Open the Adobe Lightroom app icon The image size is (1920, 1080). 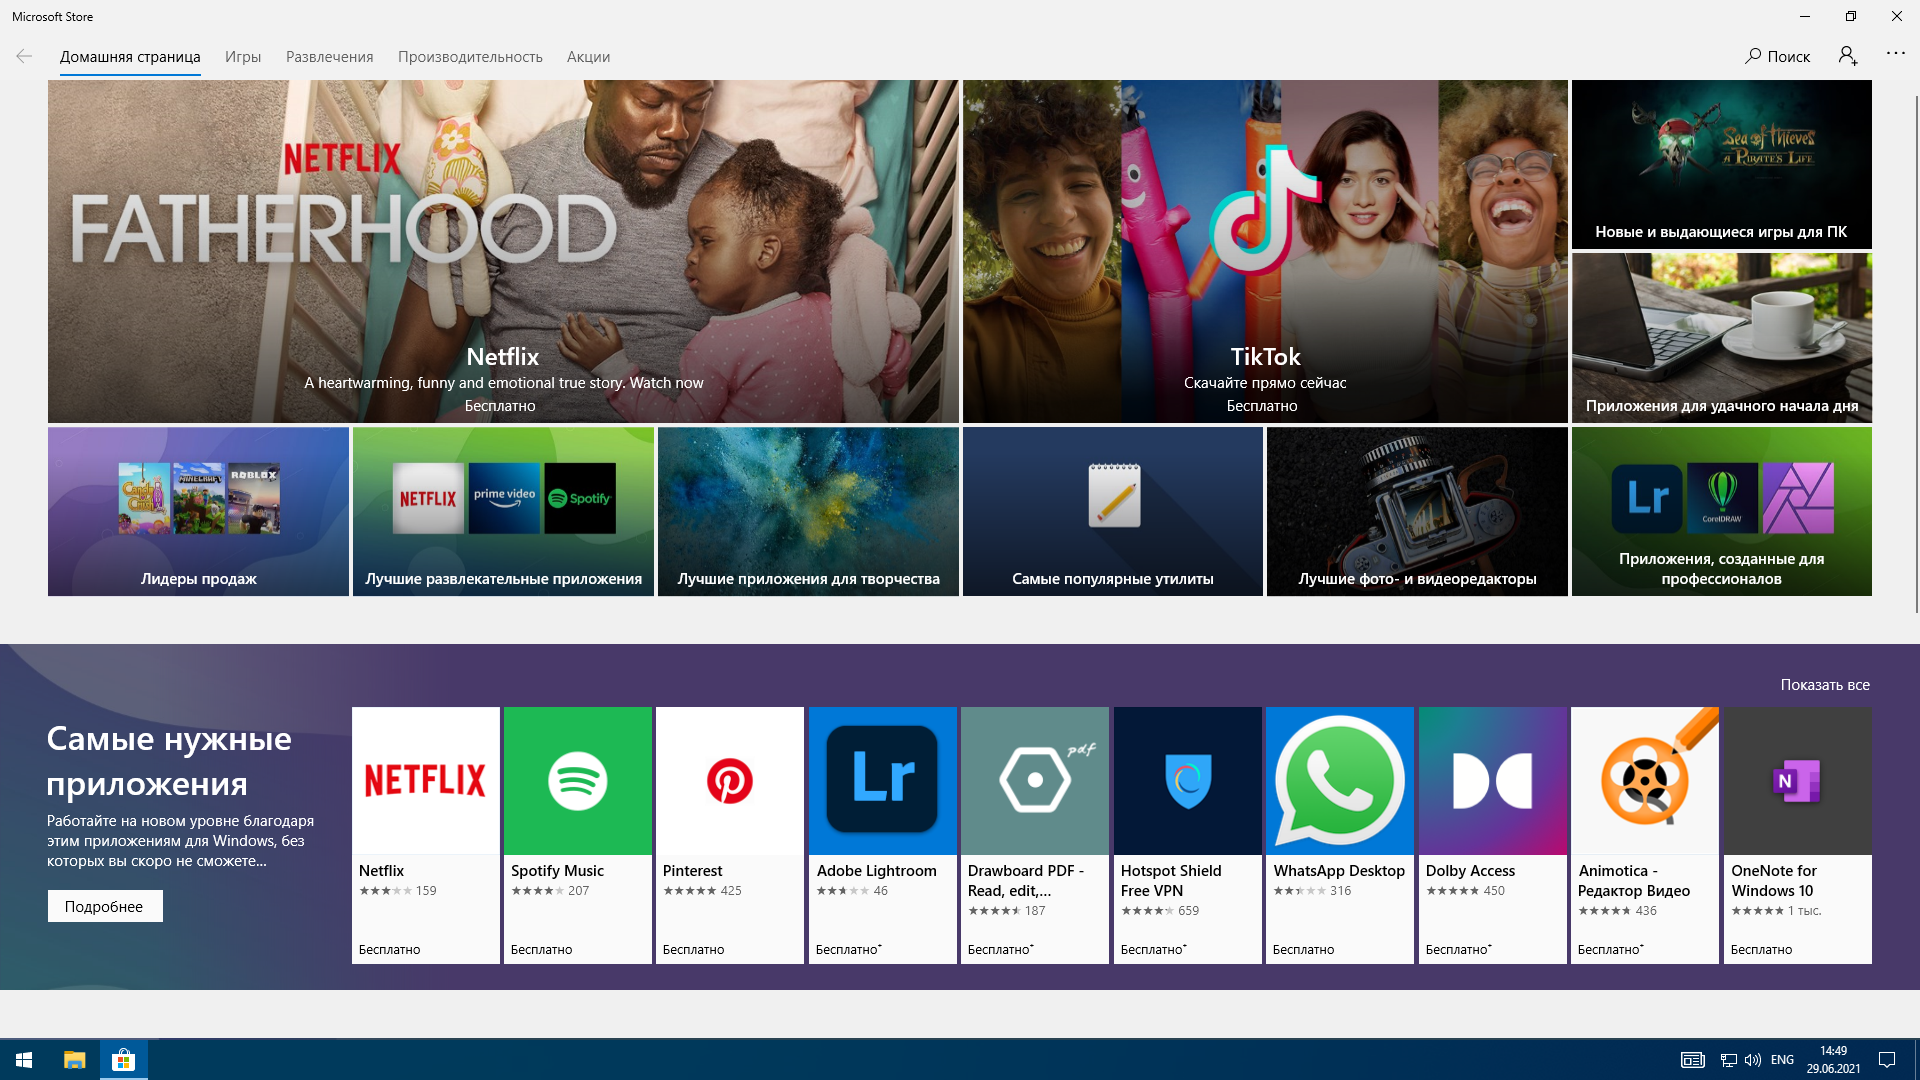pyautogui.click(x=882, y=781)
